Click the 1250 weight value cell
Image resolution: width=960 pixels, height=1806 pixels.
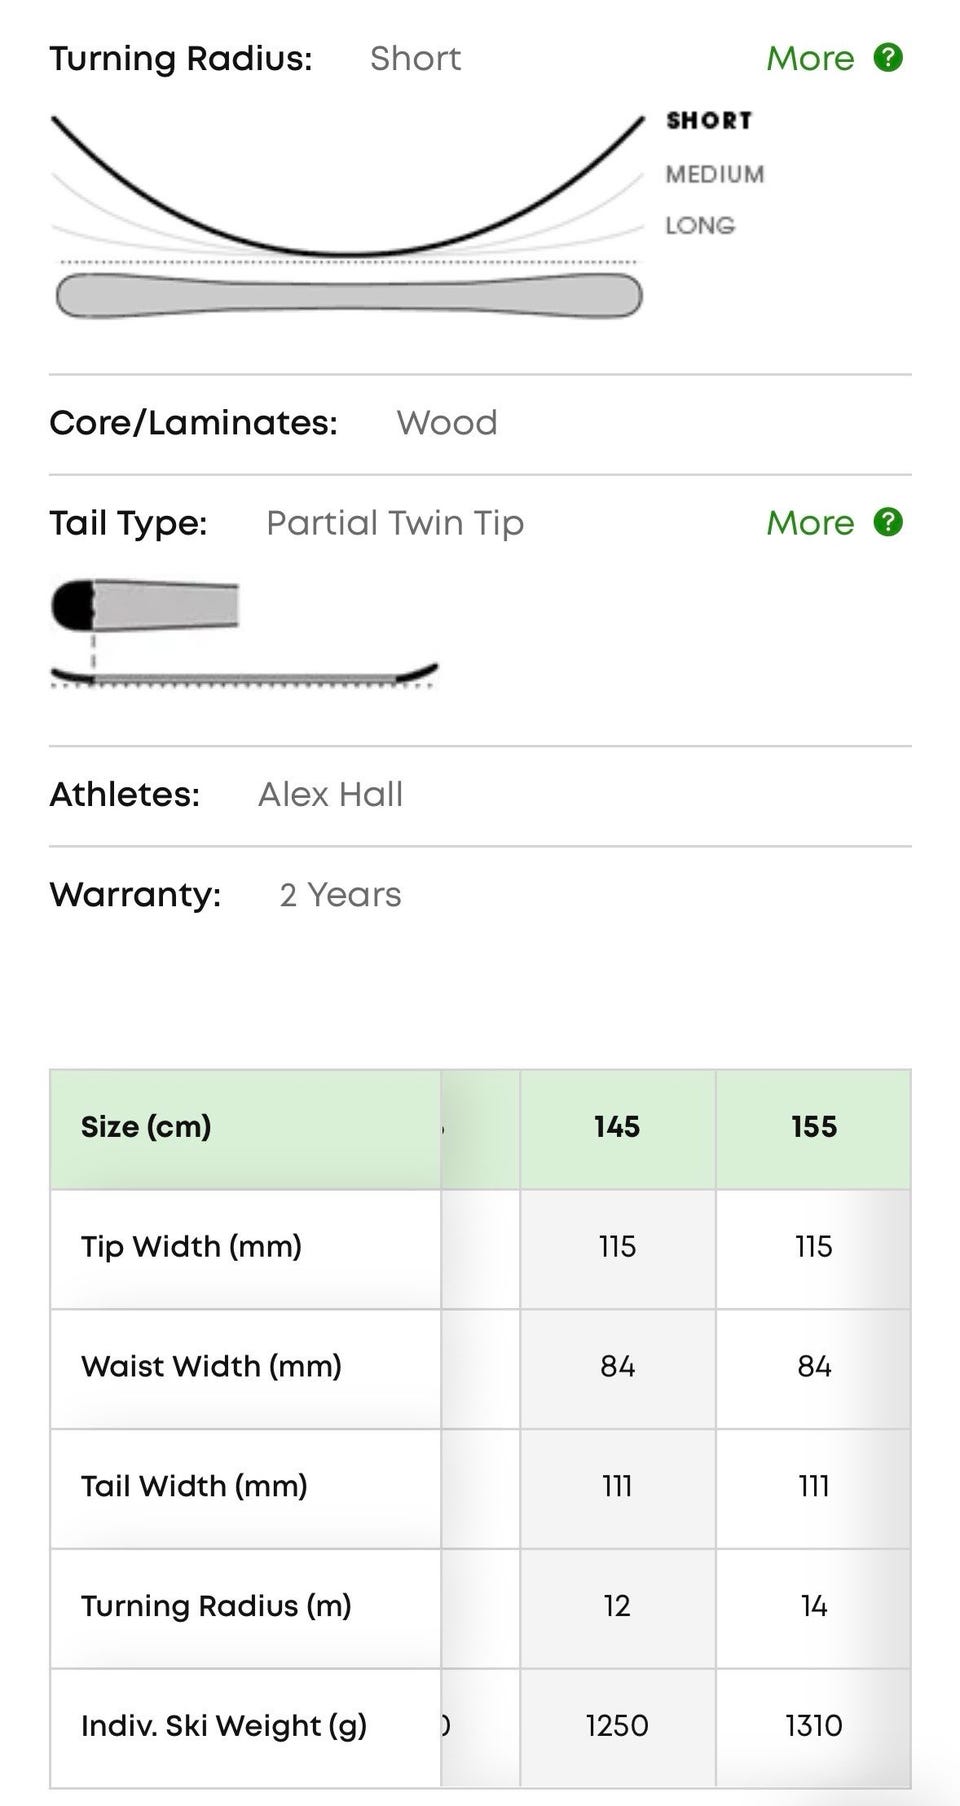617,1726
